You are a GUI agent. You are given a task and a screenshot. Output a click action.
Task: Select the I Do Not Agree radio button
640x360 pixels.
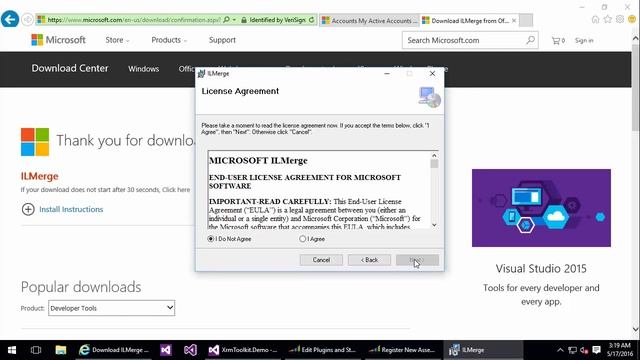[x=211, y=239]
